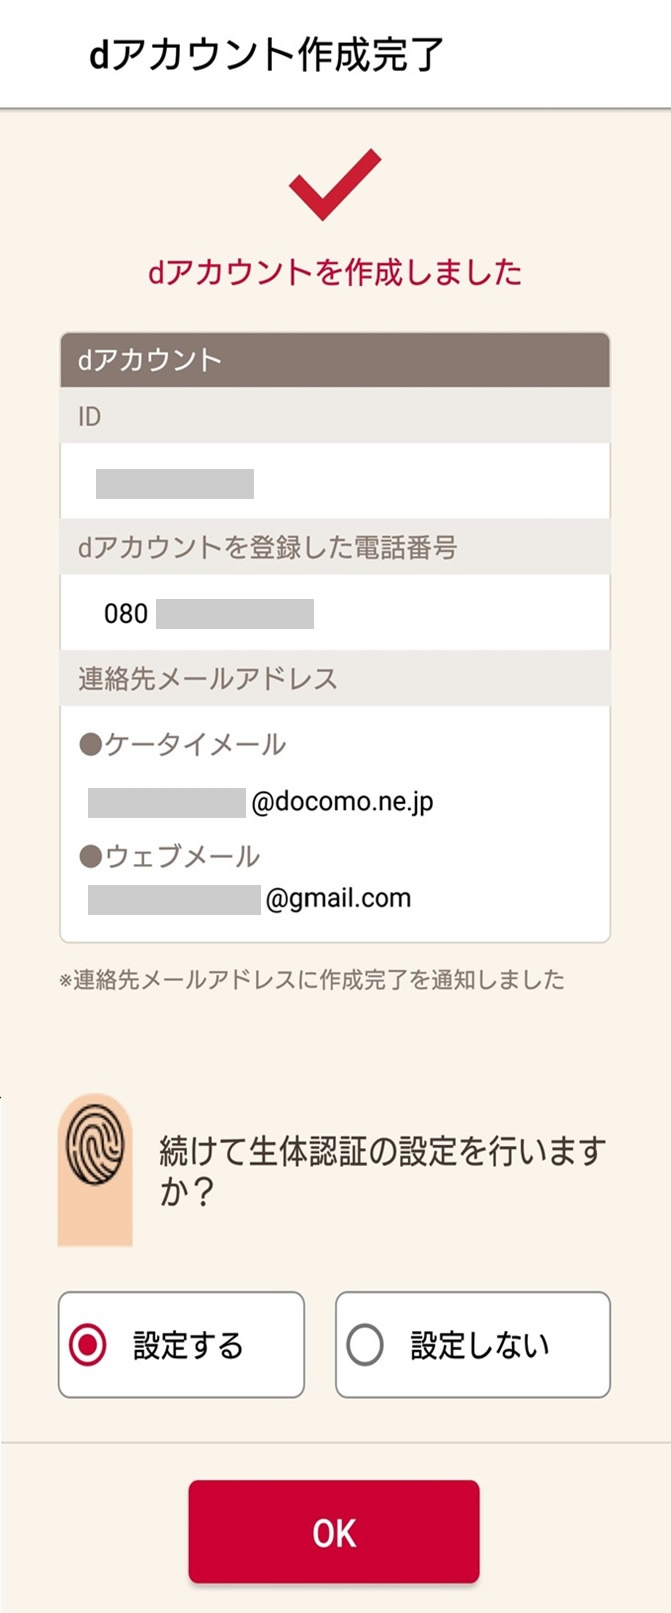Select the masked ID value field
This screenshot has height=1613, width=671.
tap(335, 482)
